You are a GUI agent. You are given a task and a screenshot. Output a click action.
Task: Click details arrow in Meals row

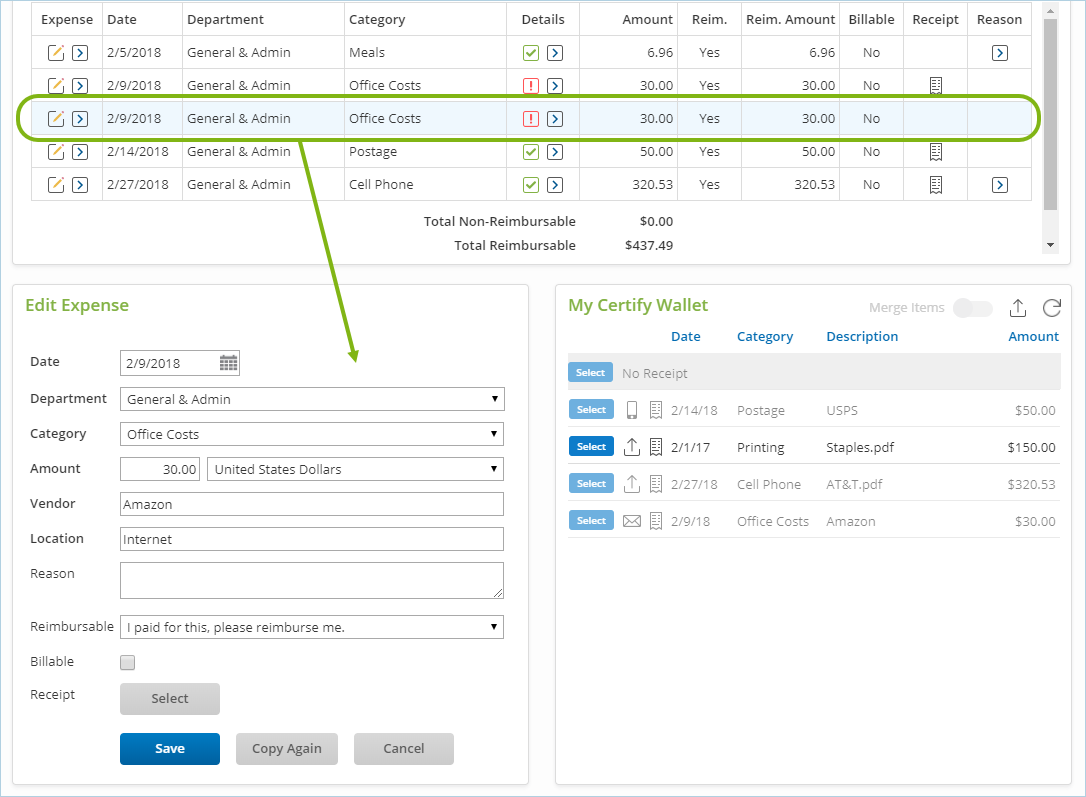[x=555, y=53]
